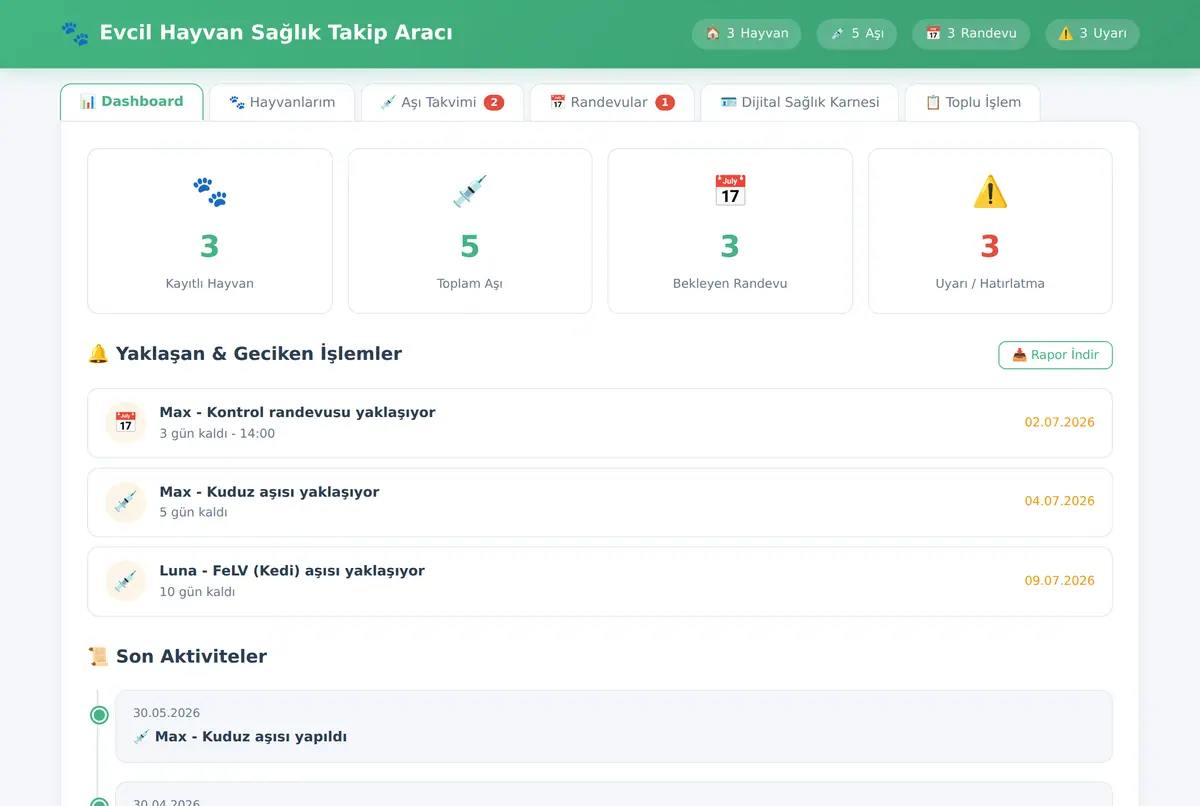
Task: Click the scroll icon next to Son Aktiviteler
Action: 98,657
